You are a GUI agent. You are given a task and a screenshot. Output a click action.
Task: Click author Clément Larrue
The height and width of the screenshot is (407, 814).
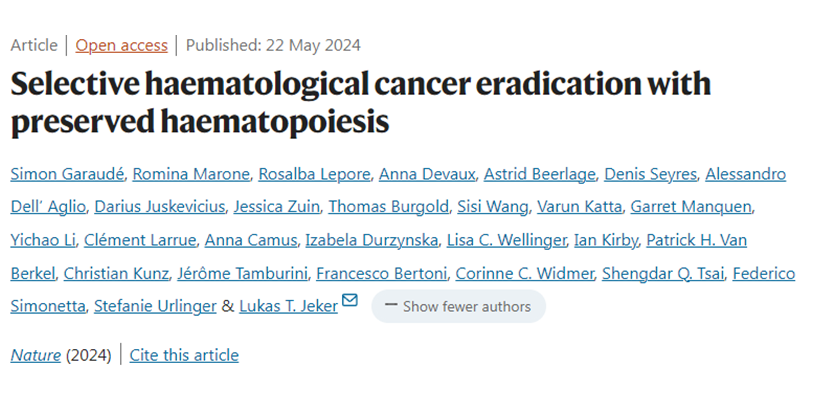coord(139,240)
